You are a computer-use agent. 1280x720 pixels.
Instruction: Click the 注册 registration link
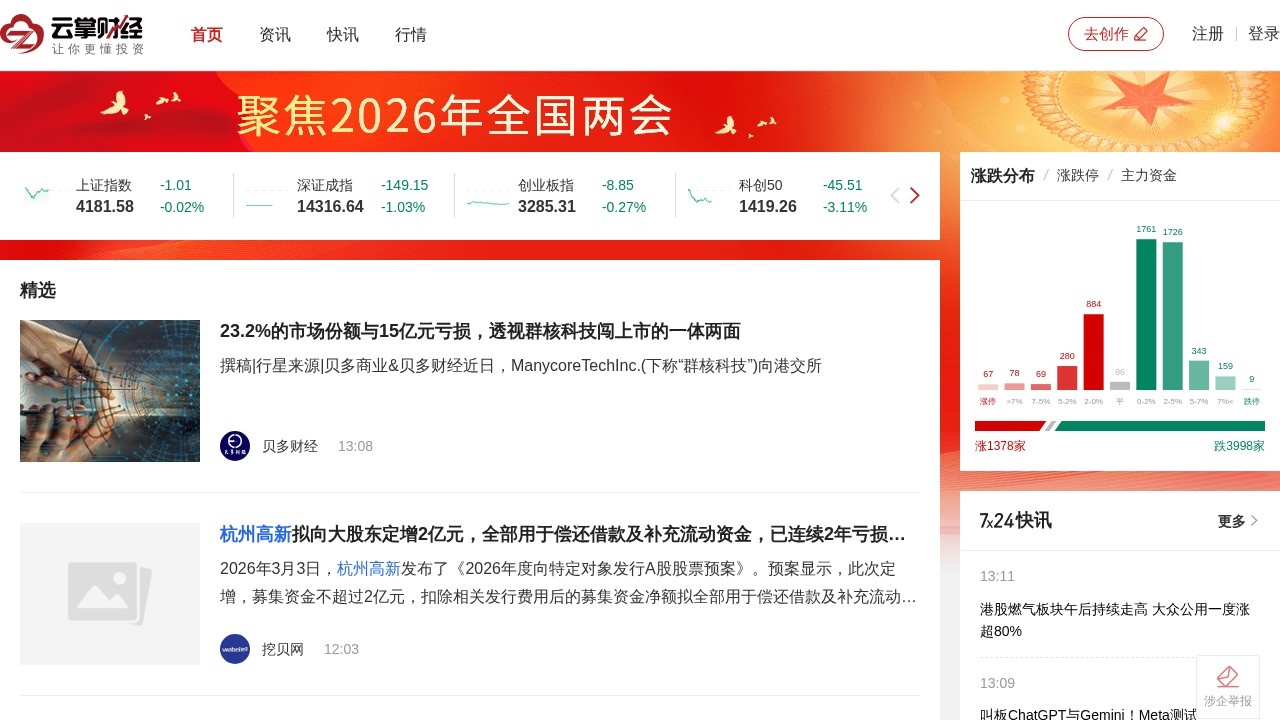coord(1207,33)
